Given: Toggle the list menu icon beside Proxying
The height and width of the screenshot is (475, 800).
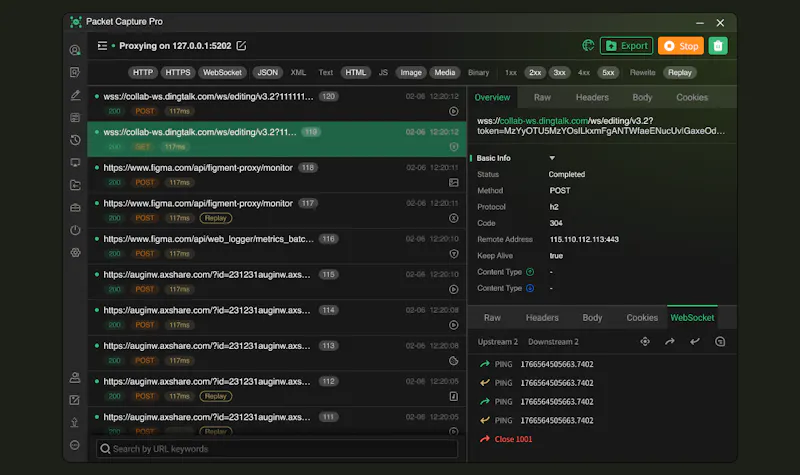Looking at the screenshot, I should click(x=103, y=46).
